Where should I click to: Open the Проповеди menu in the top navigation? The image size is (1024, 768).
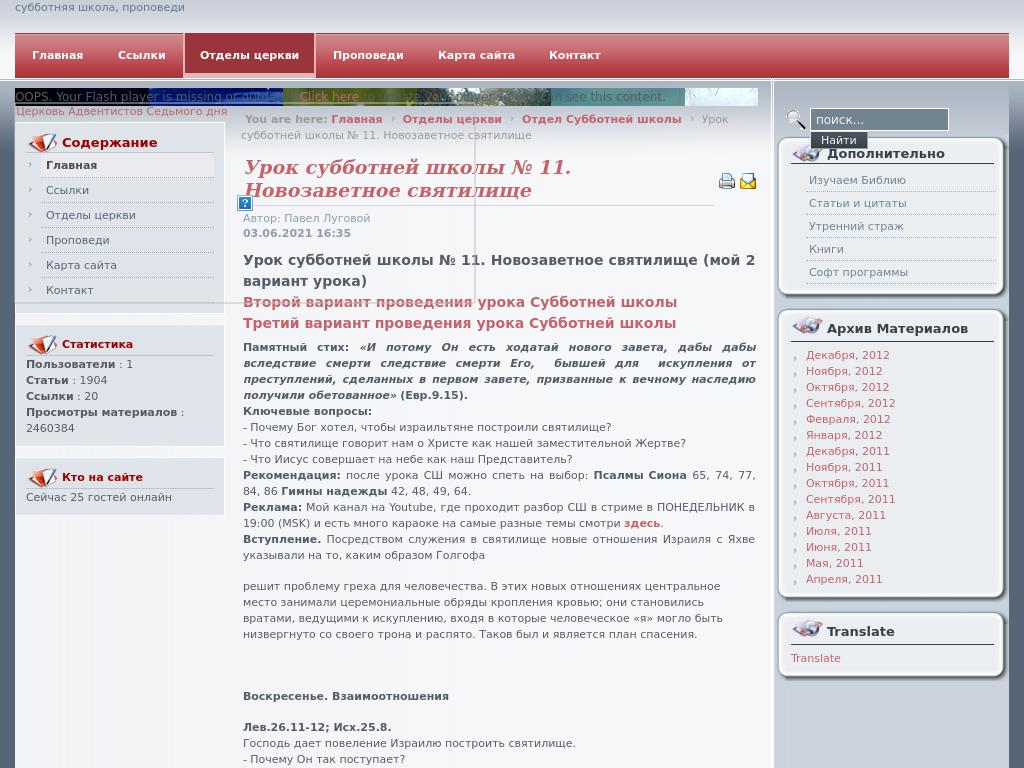(x=368, y=55)
